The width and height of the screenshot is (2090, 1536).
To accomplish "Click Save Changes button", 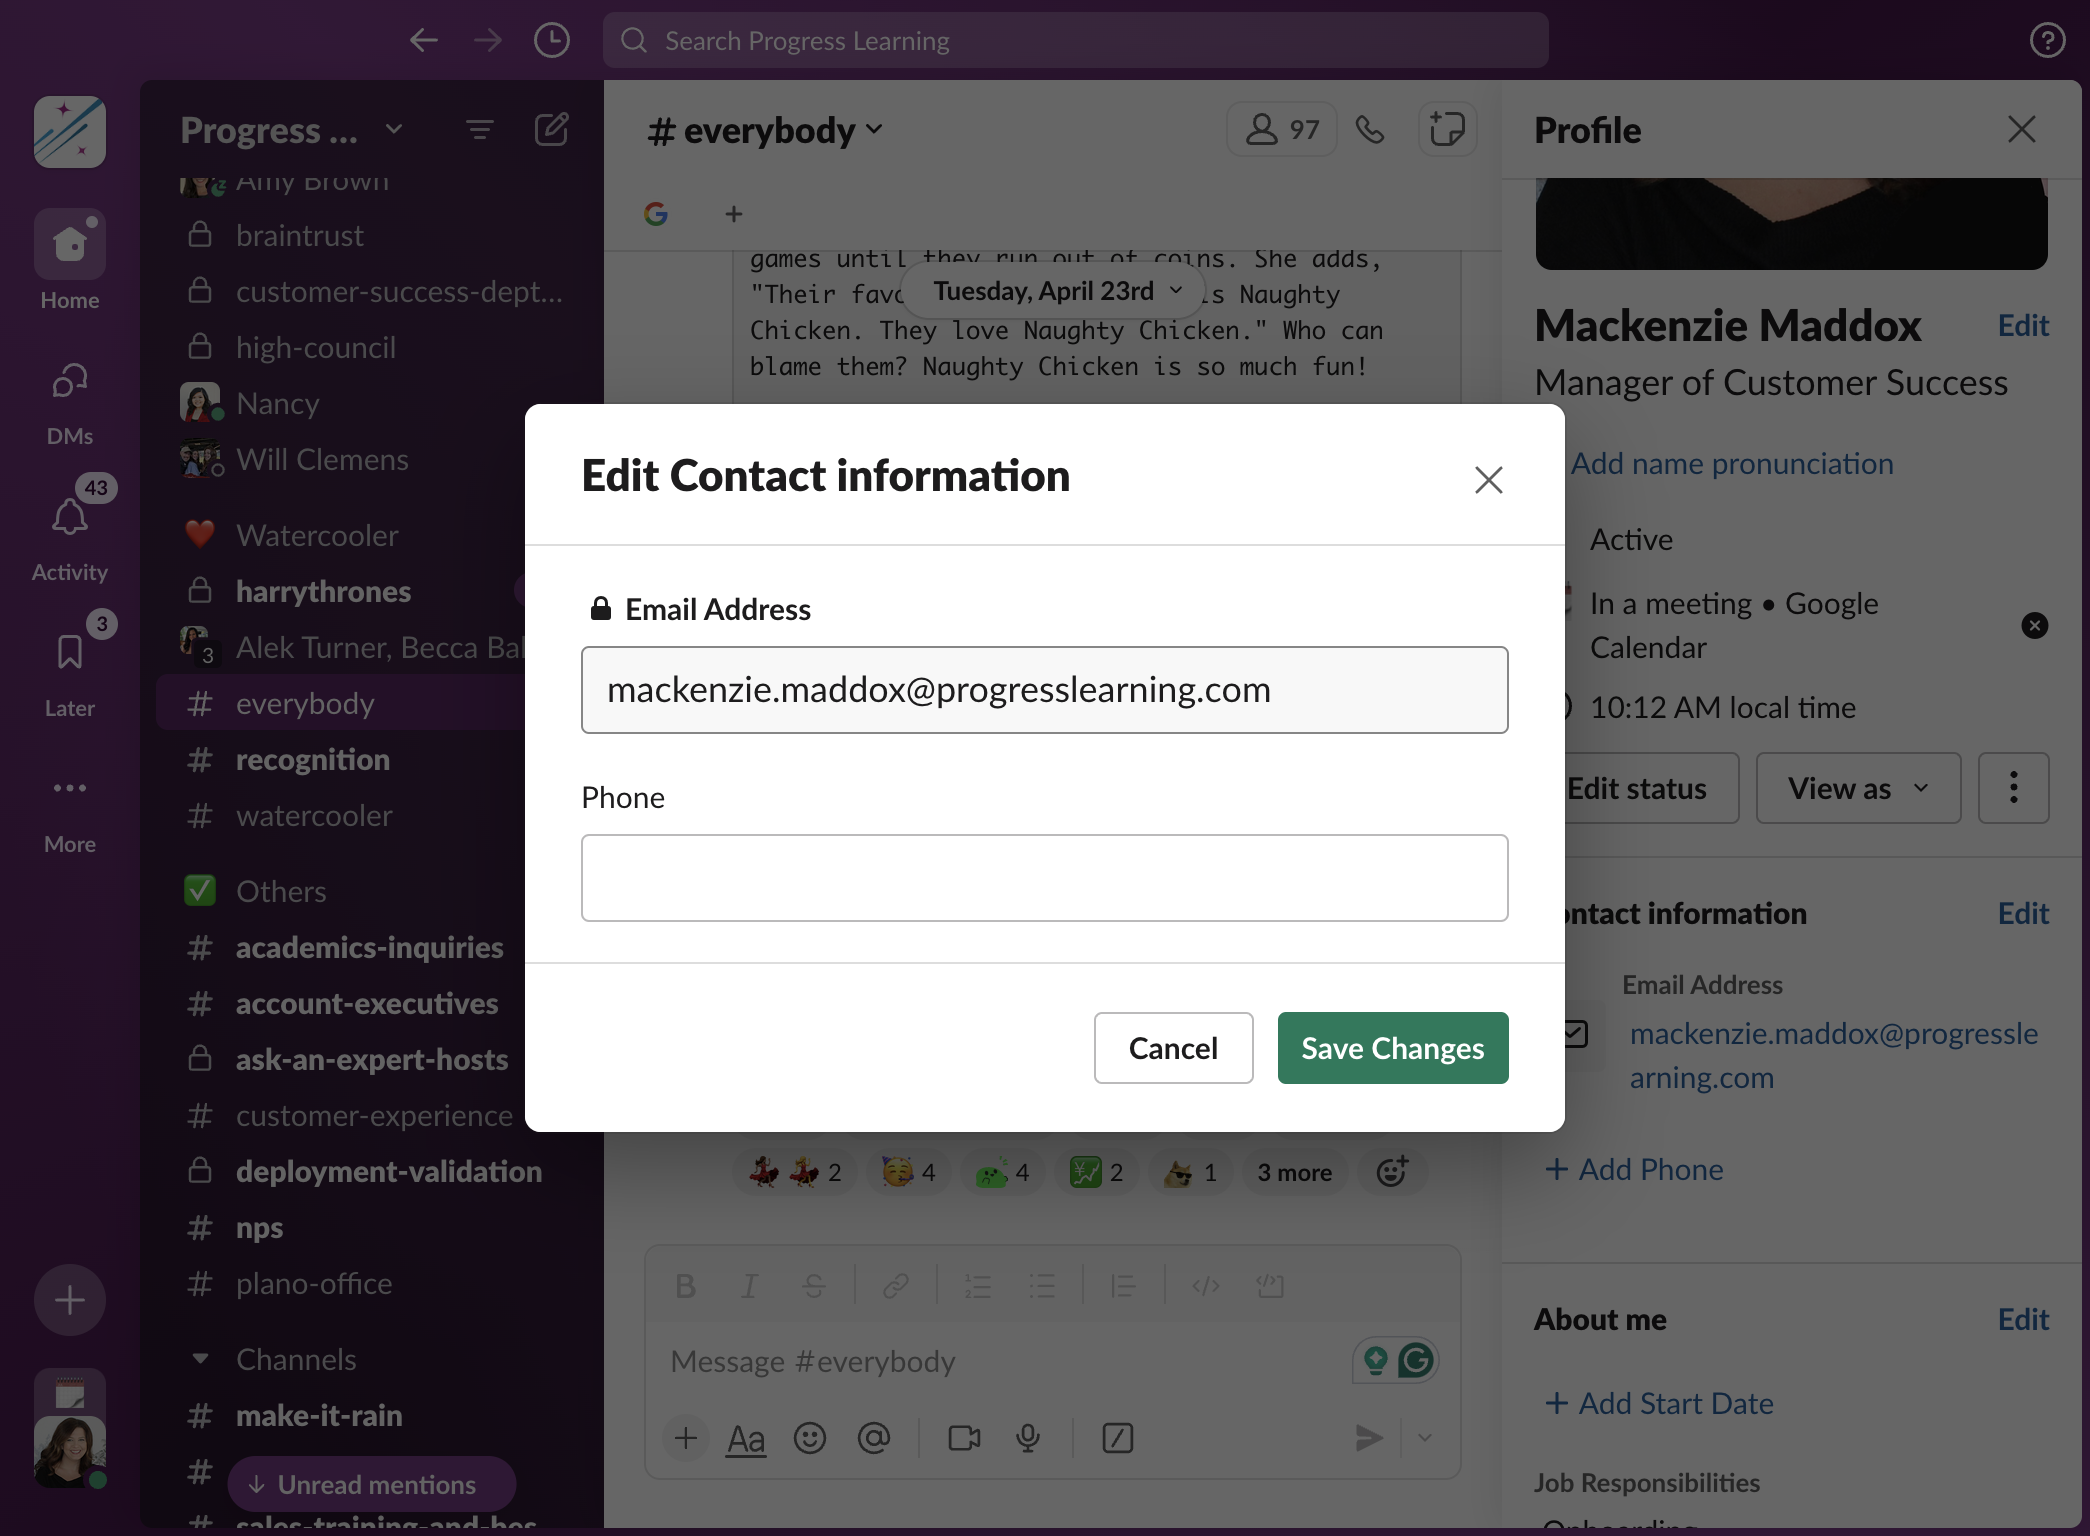I will click(1392, 1048).
